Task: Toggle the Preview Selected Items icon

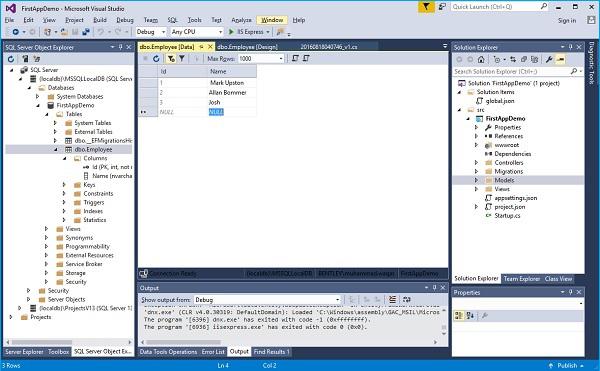Action: [x=561, y=59]
